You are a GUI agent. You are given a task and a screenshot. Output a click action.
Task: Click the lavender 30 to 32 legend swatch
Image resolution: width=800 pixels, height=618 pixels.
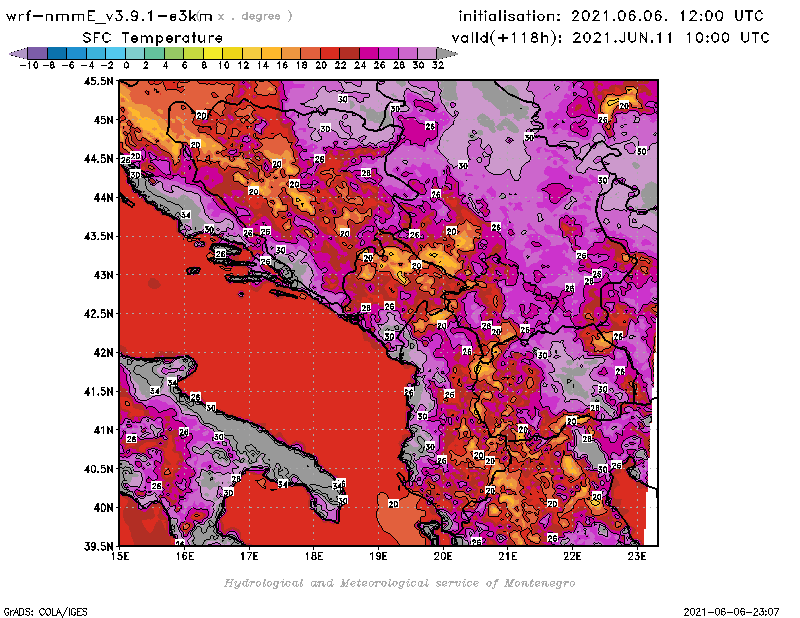[427, 53]
